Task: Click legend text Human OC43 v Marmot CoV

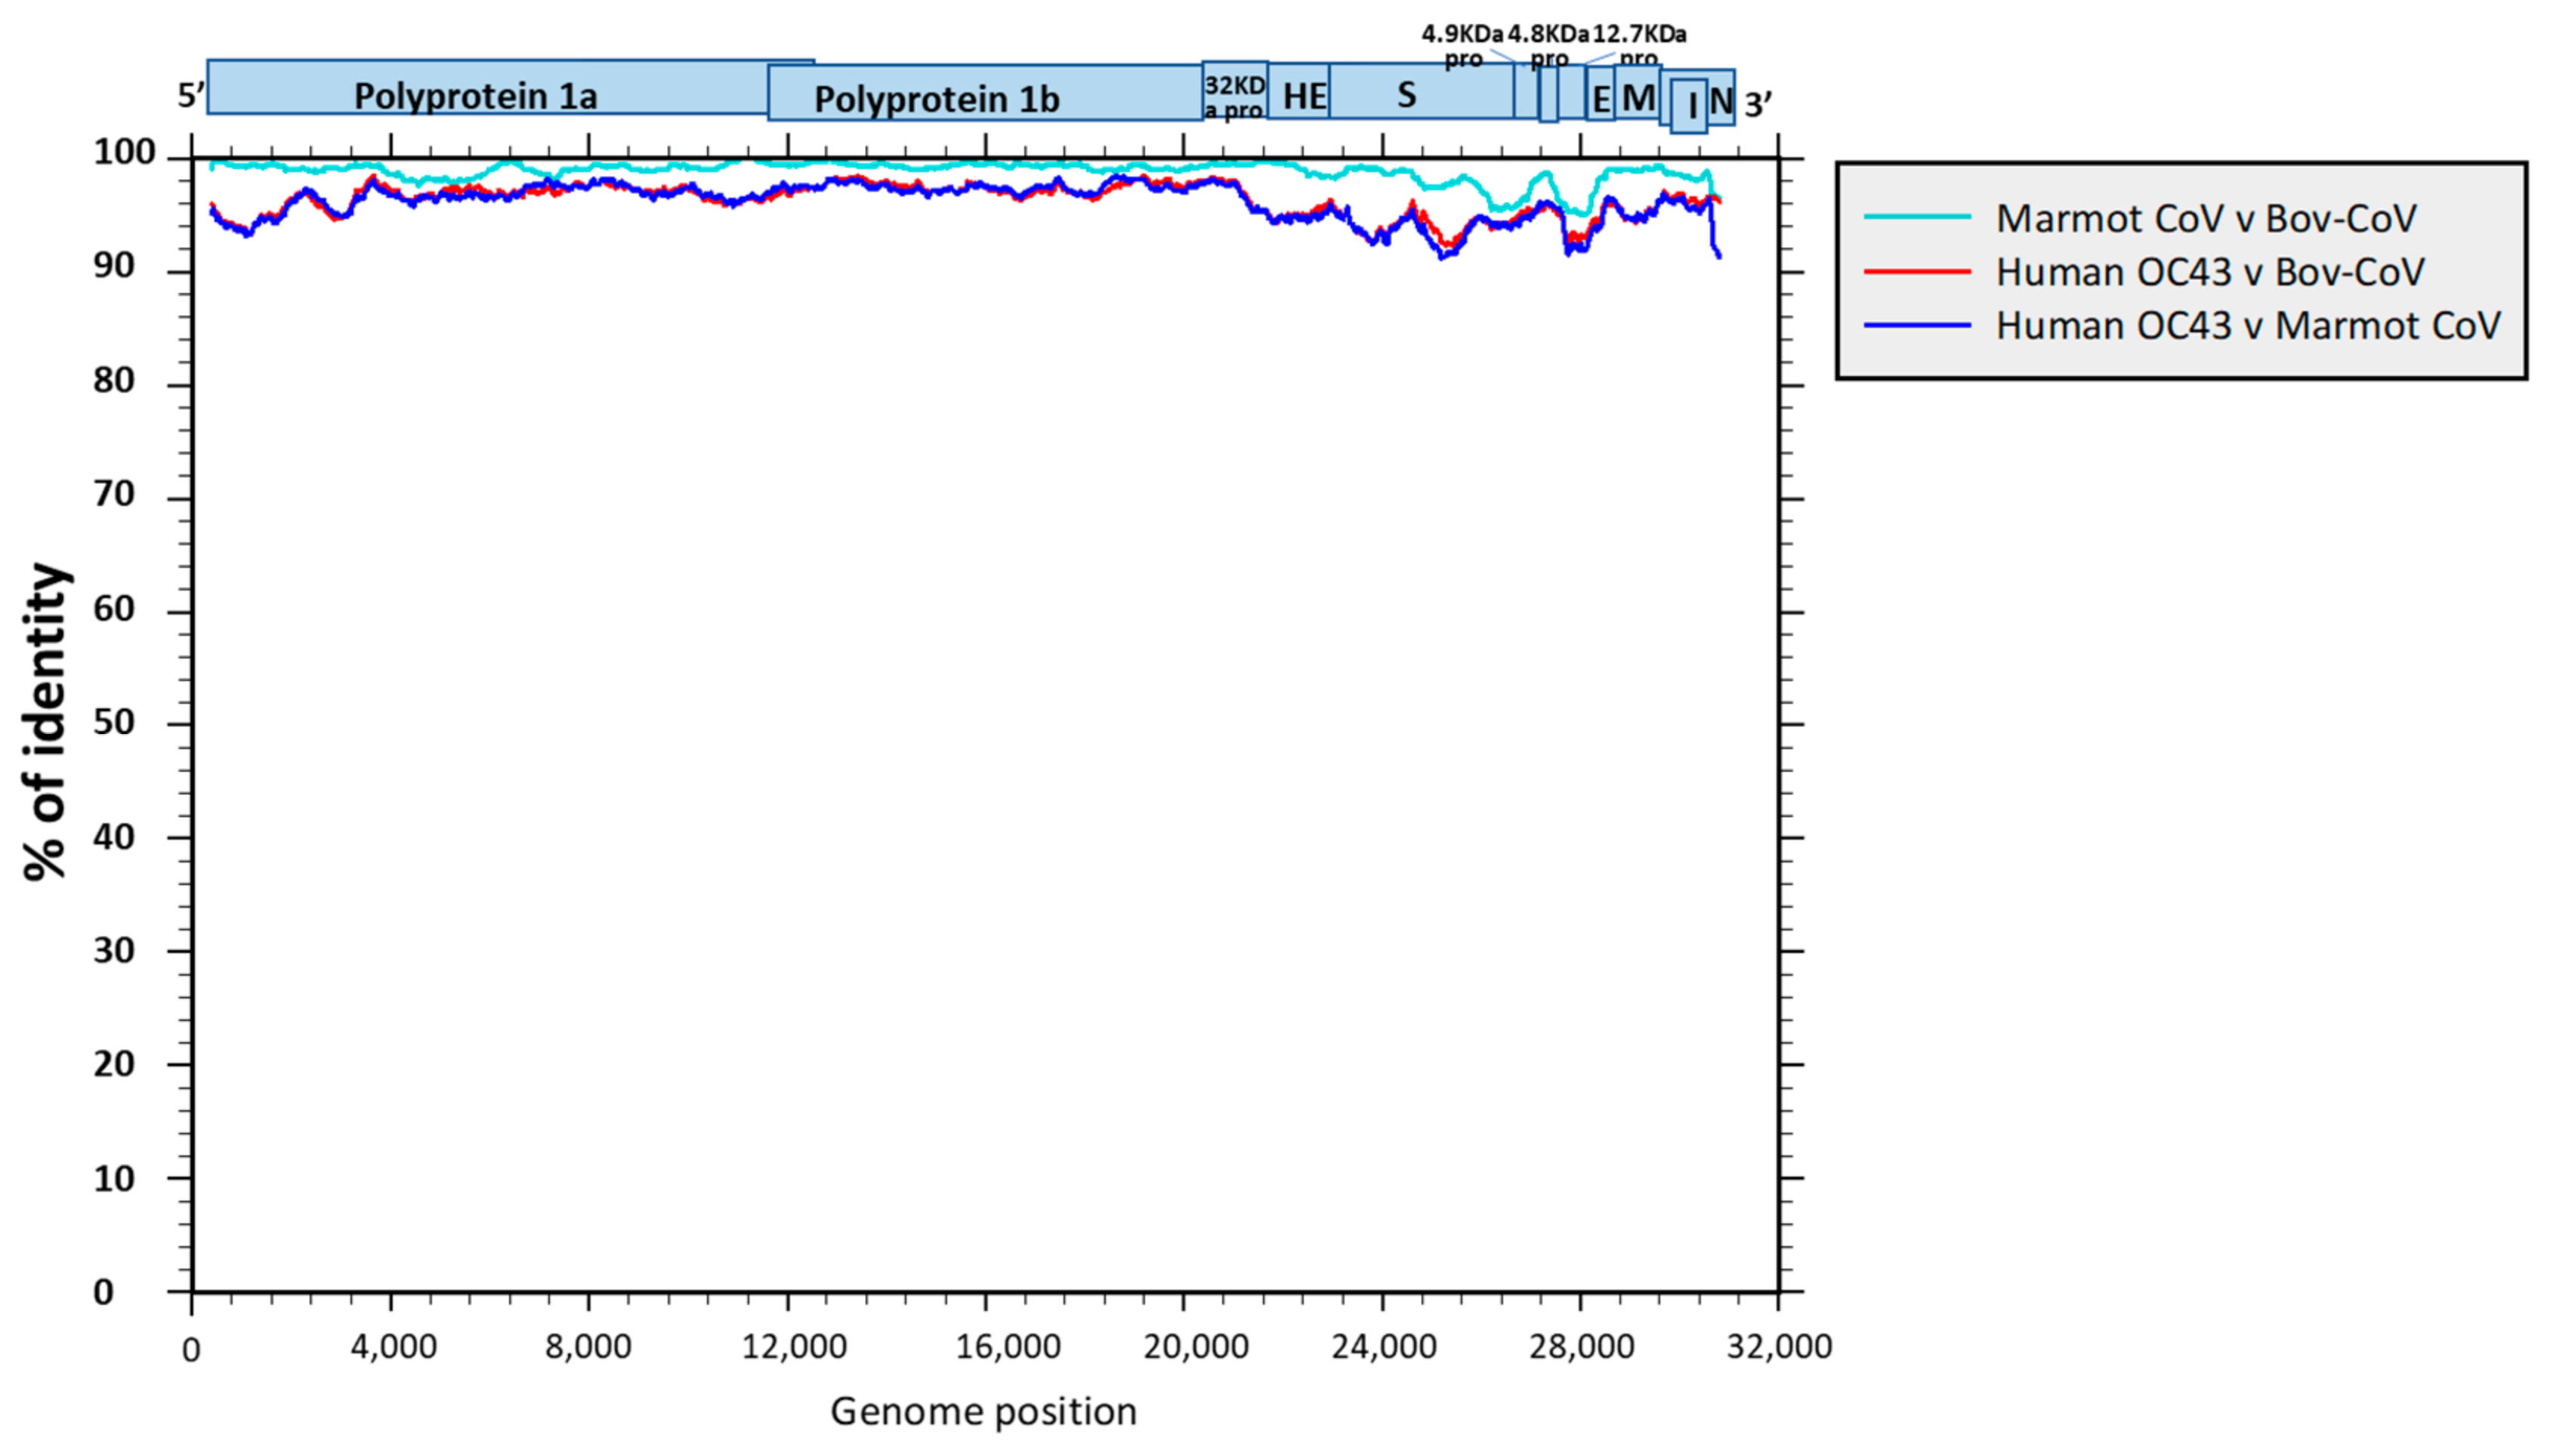Action: 2247,326
